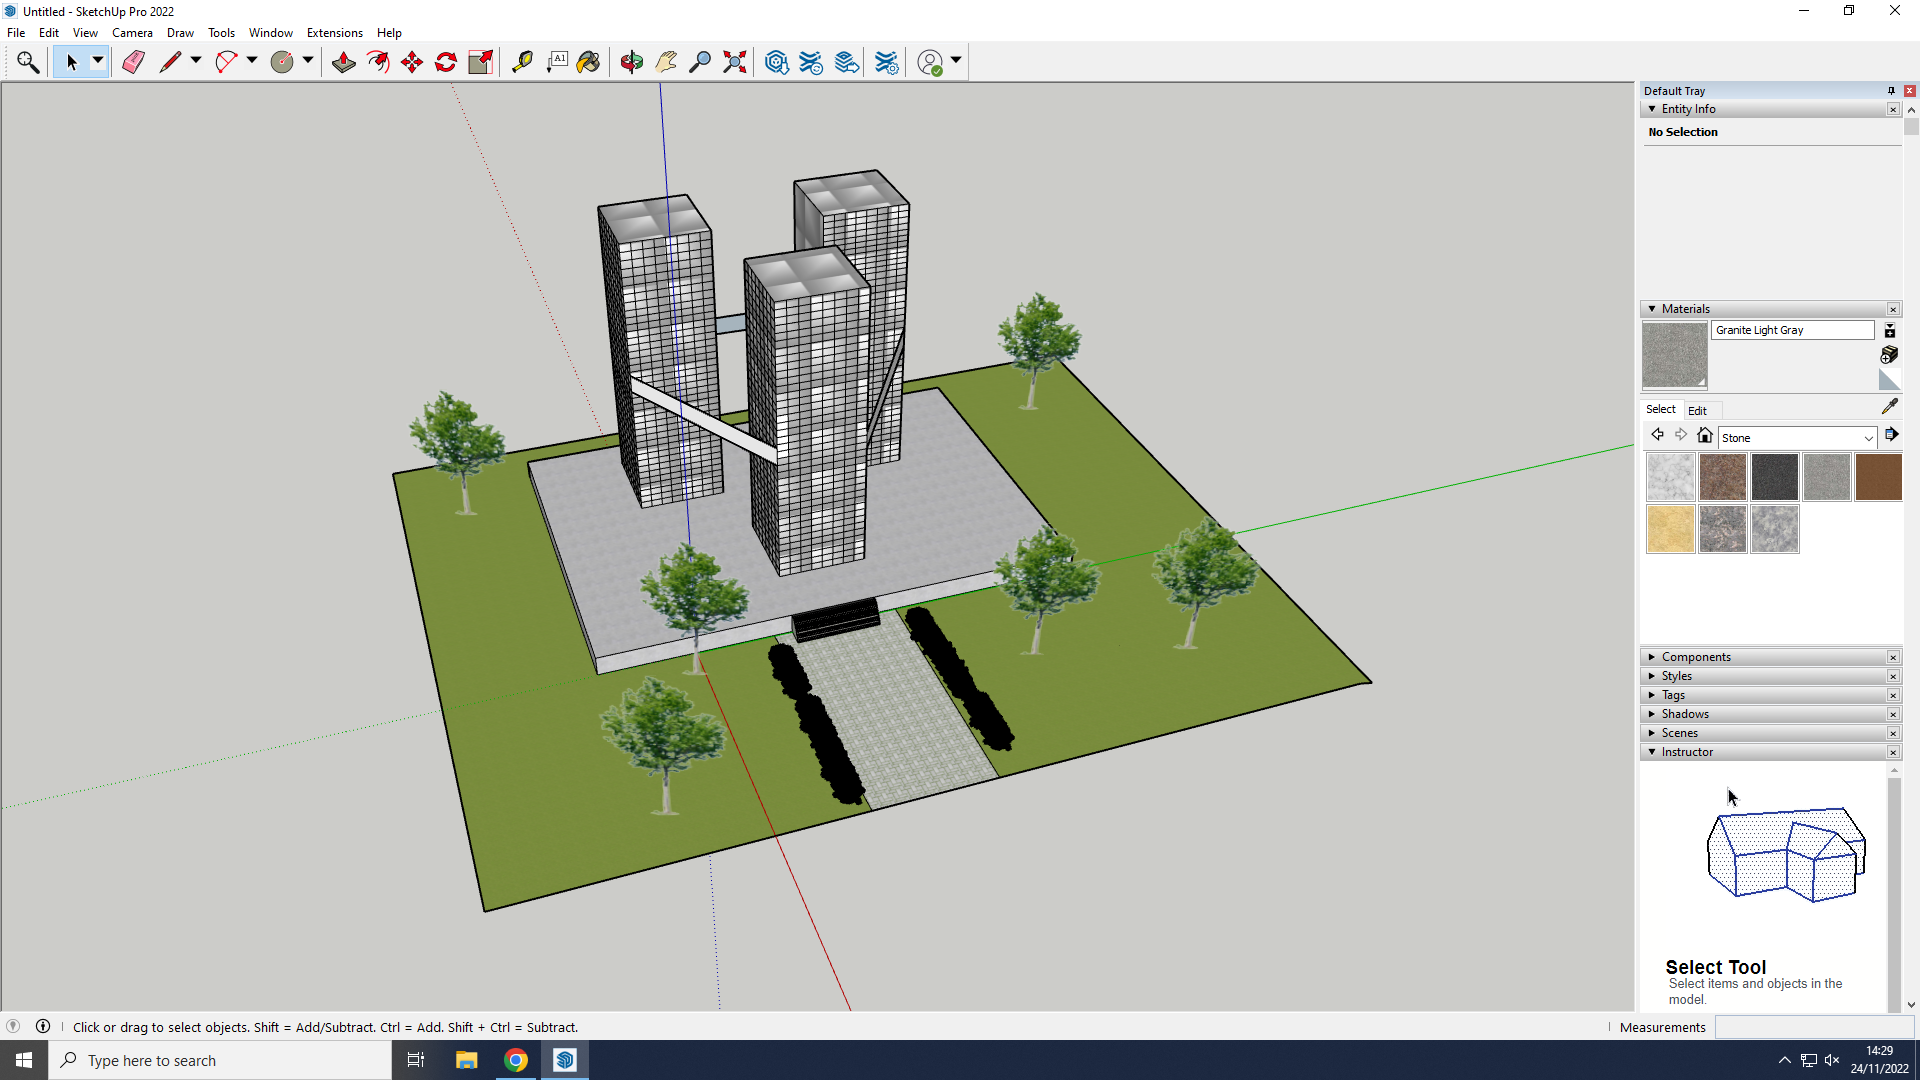The height and width of the screenshot is (1080, 1920).
Task: Open 3D Warehouse from toolbar
Action: point(776,62)
